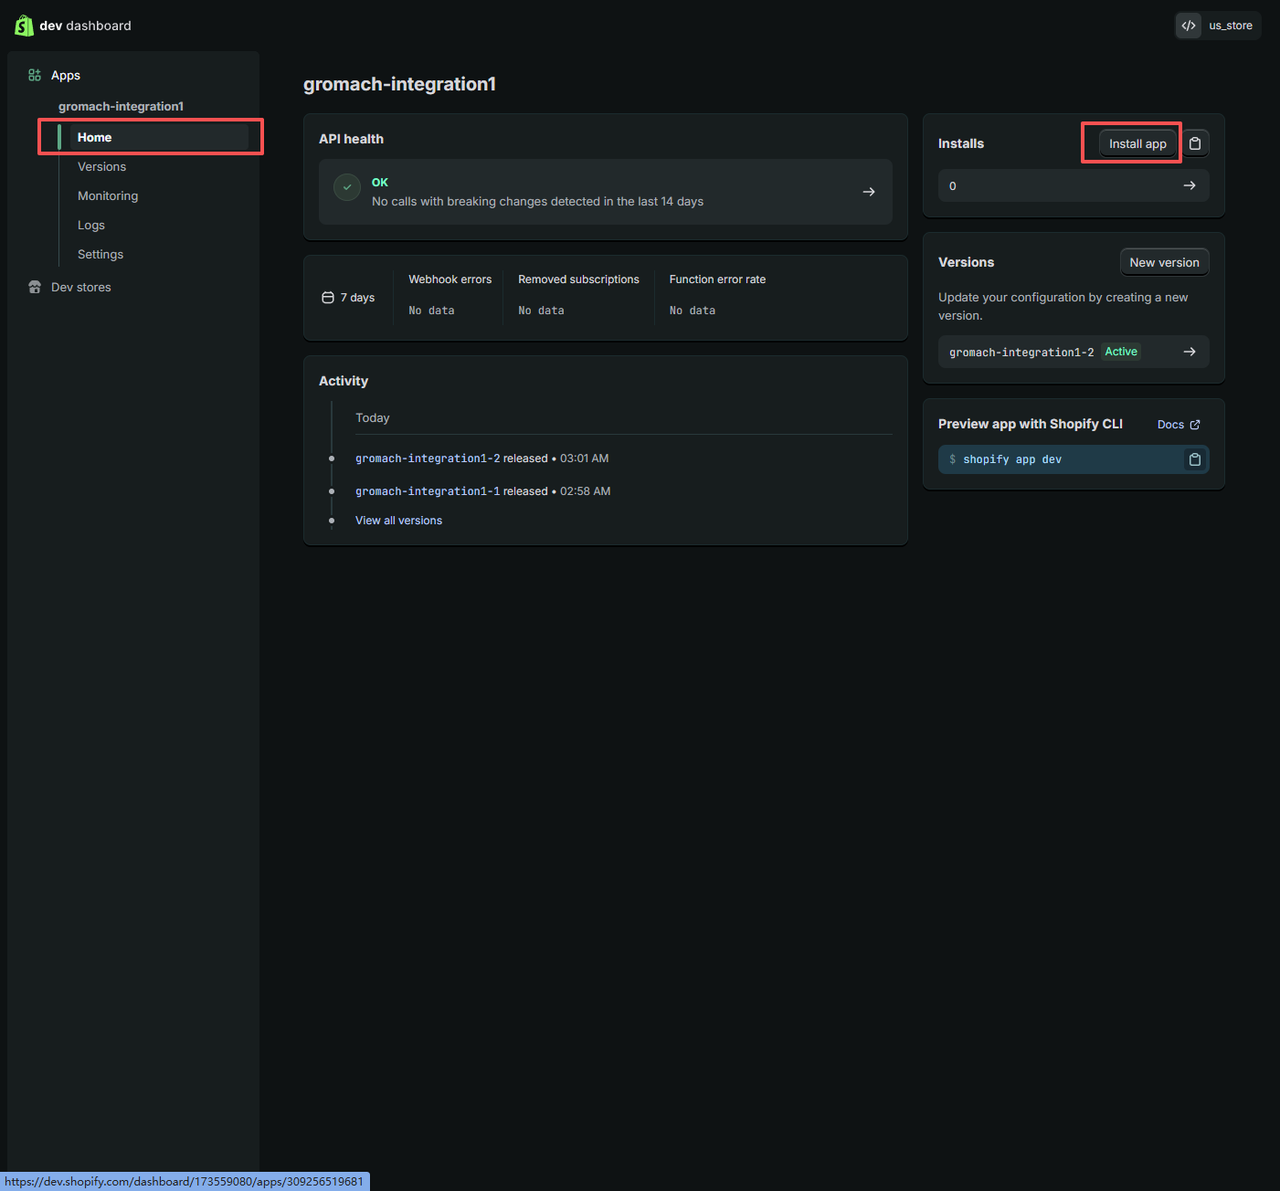Click the New version button

pos(1164,263)
